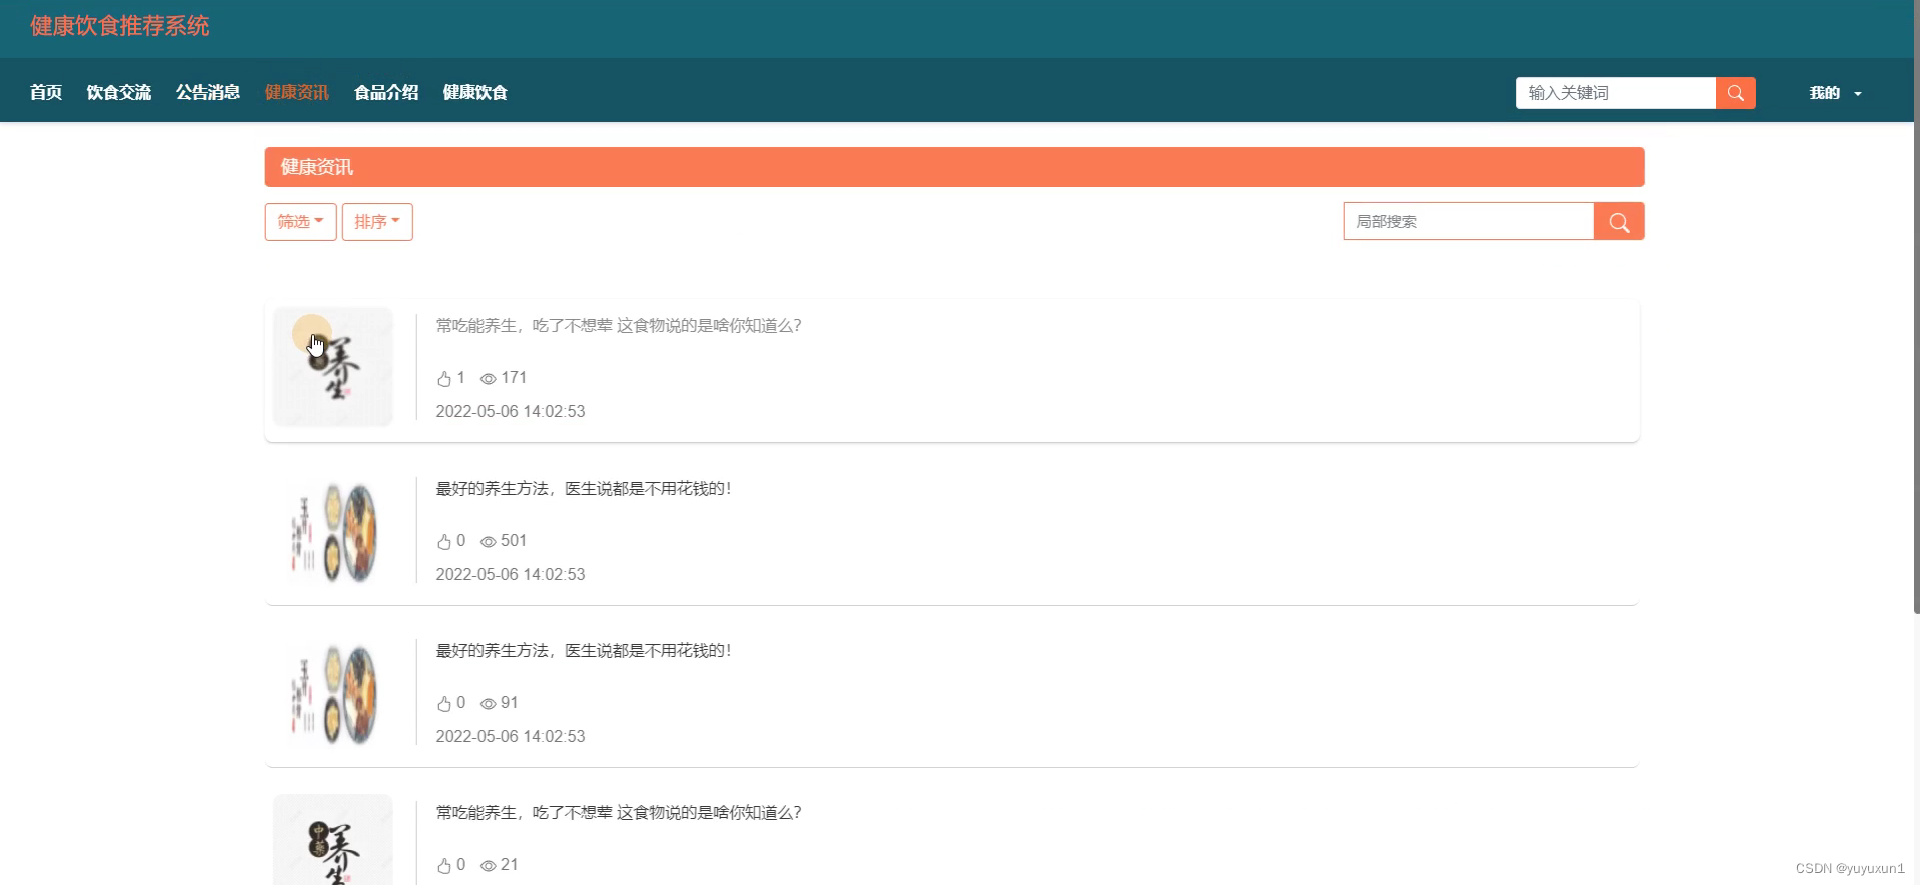Viewport: 1920px width, 885px height.
Task: Click thumbnail of the 501-views article
Action: point(333,532)
